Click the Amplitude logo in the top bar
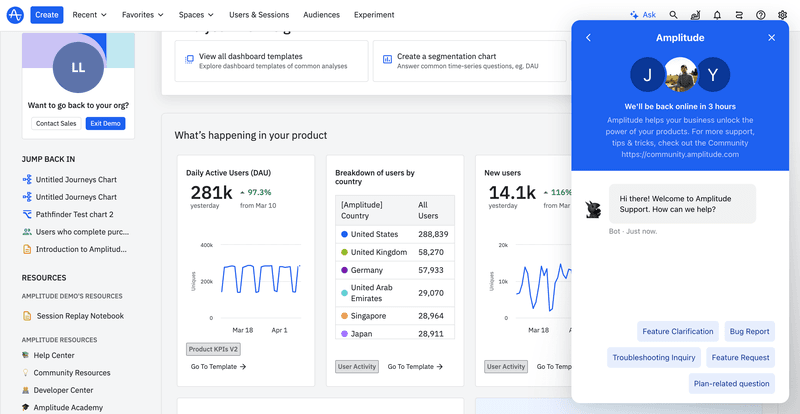Image resolution: width=800 pixels, height=414 pixels. point(14,15)
